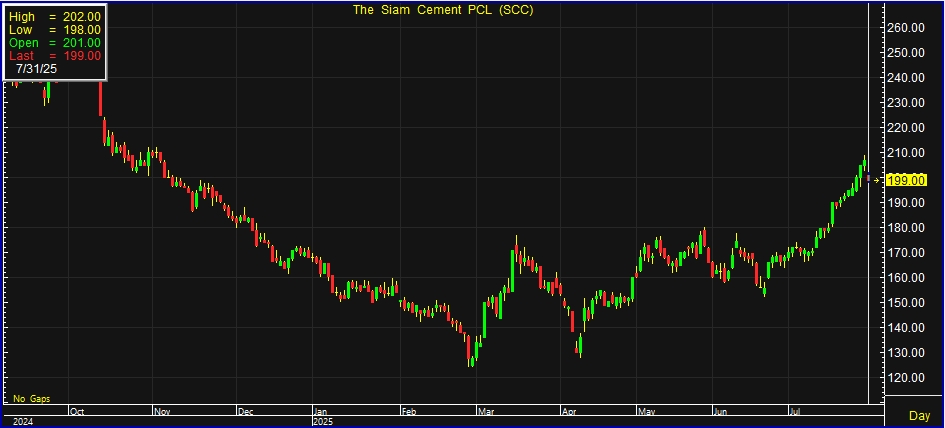Click the 2025 year label
The image size is (945, 428).
(325, 422)
